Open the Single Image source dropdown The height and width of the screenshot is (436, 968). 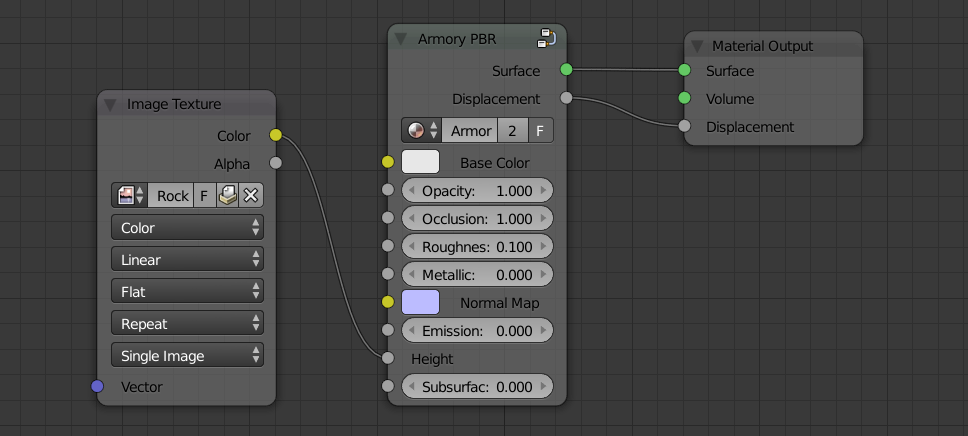(188, 356)
